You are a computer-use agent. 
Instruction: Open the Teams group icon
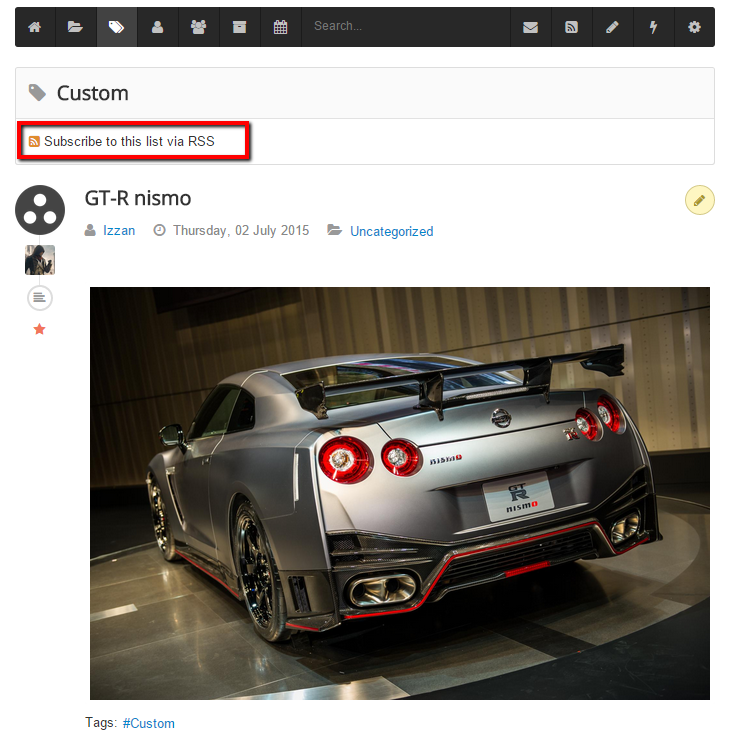pyautogui.click(x=199, y=27)
